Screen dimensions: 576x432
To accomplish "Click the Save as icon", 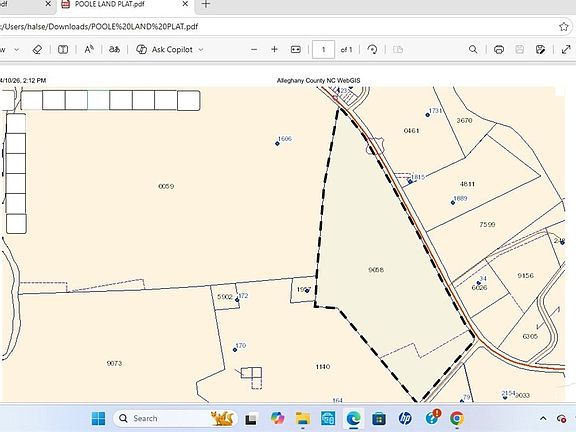I will point(540,49).
